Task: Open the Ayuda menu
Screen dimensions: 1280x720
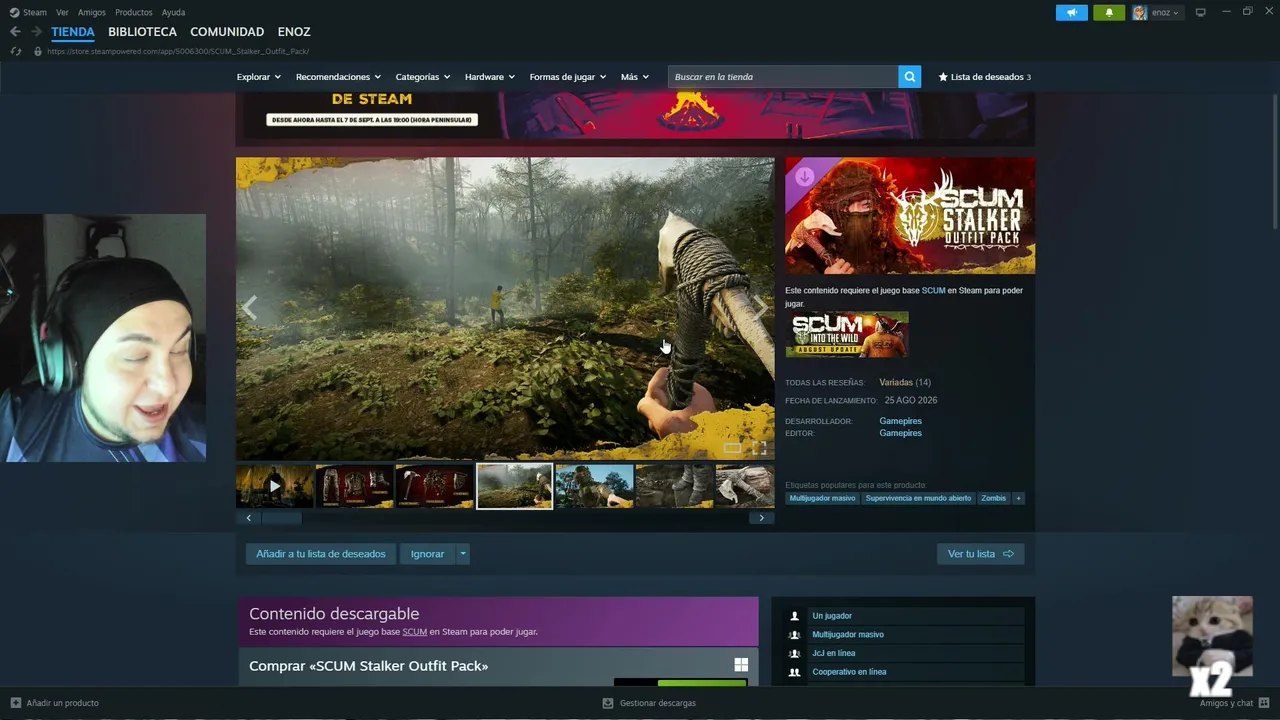Action: (173, 12)
